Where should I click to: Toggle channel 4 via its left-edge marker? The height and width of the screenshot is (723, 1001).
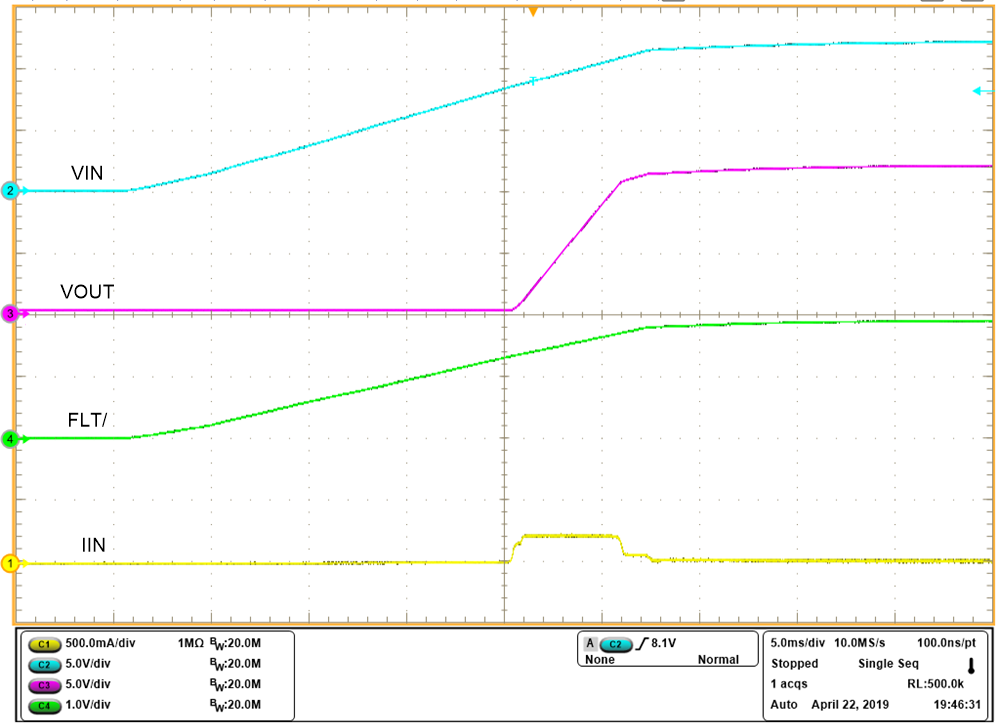coord(7,438)
